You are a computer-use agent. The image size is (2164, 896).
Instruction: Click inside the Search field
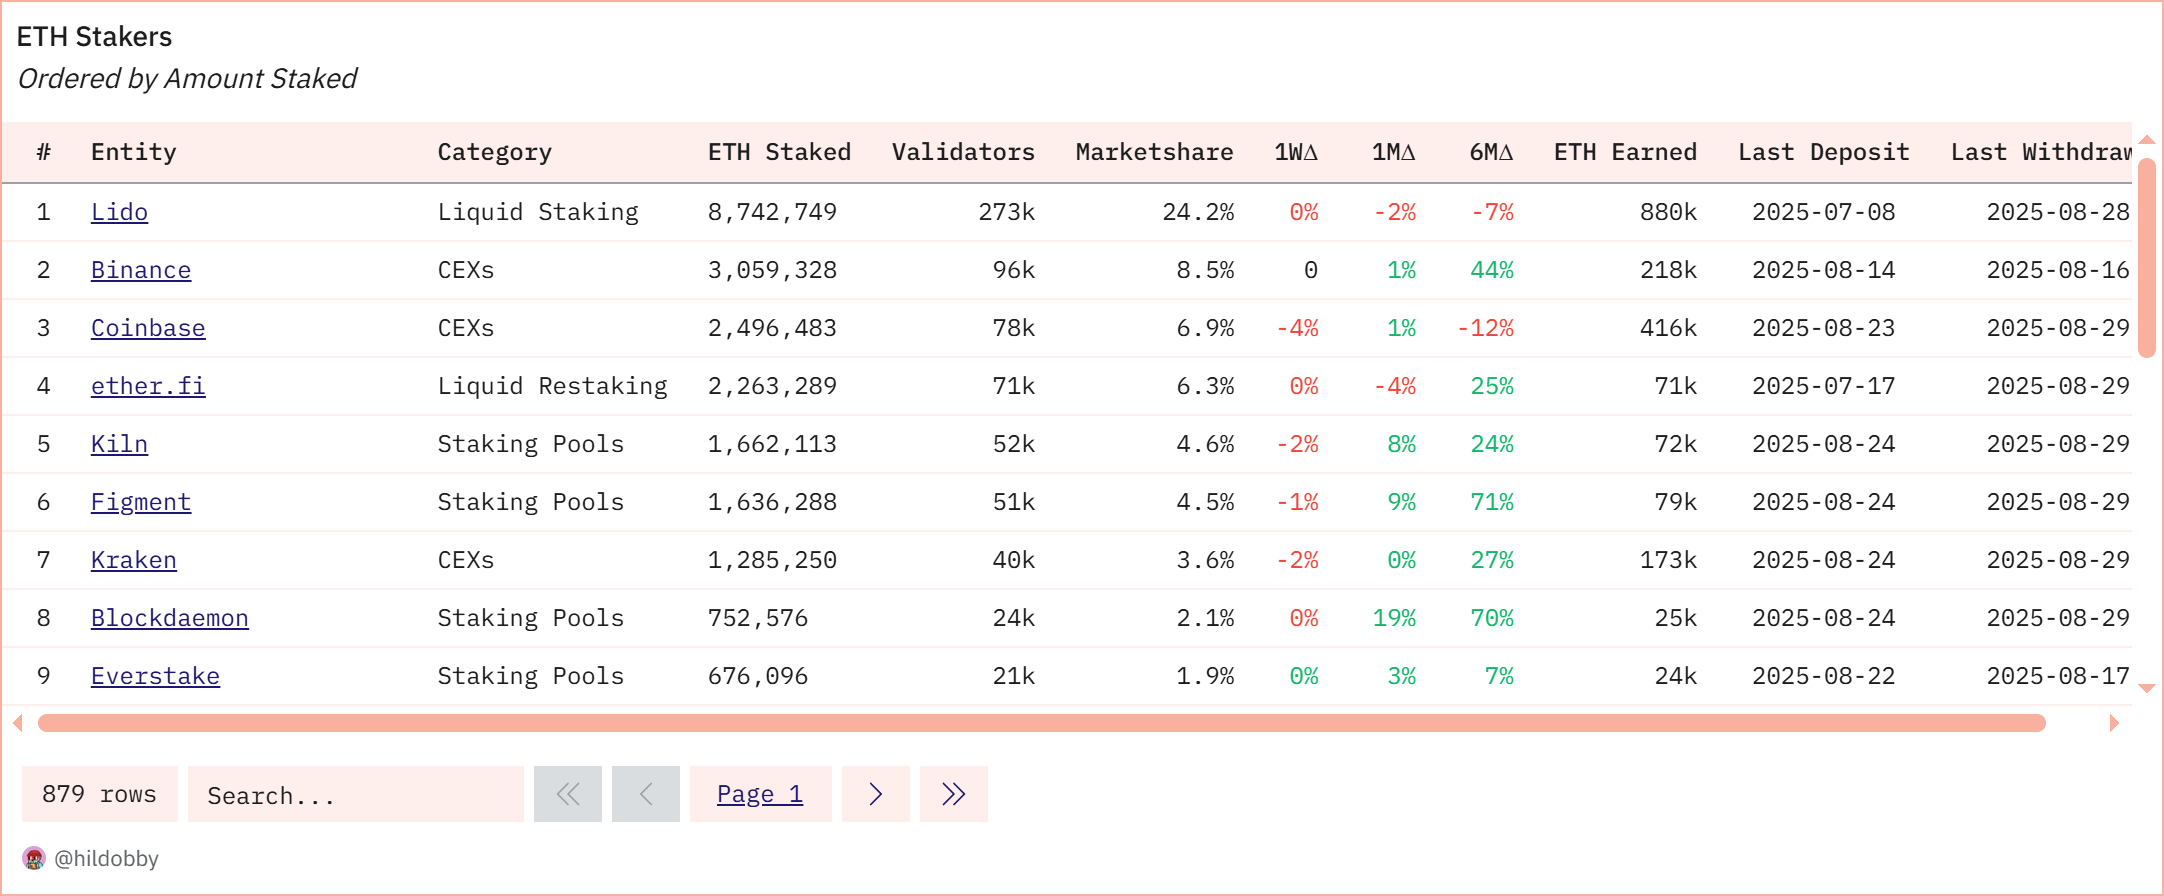[355, 793]
